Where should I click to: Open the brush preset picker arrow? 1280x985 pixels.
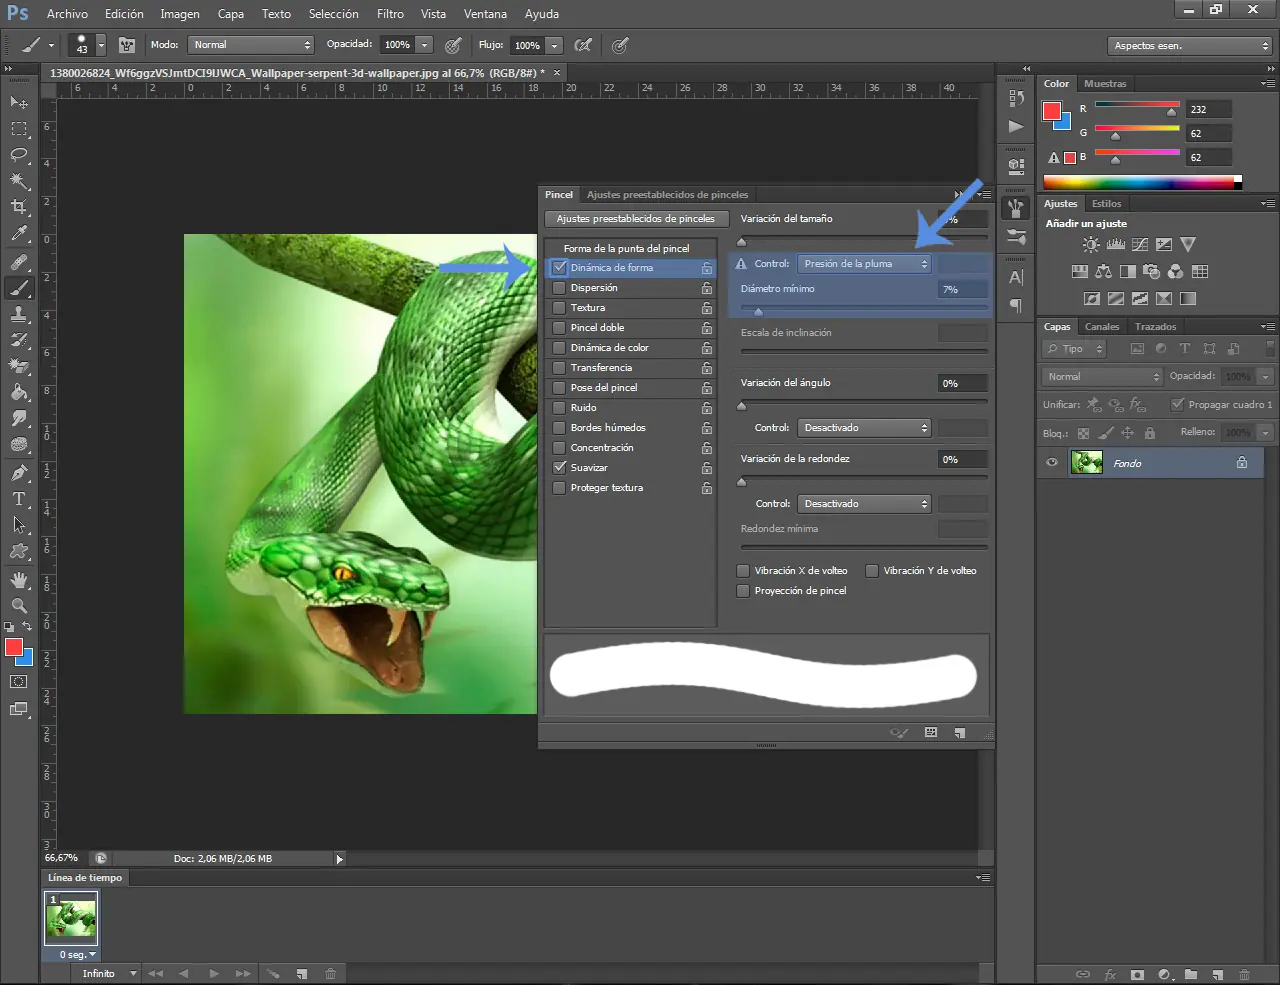pyautogui.click(x=101, y=45)
